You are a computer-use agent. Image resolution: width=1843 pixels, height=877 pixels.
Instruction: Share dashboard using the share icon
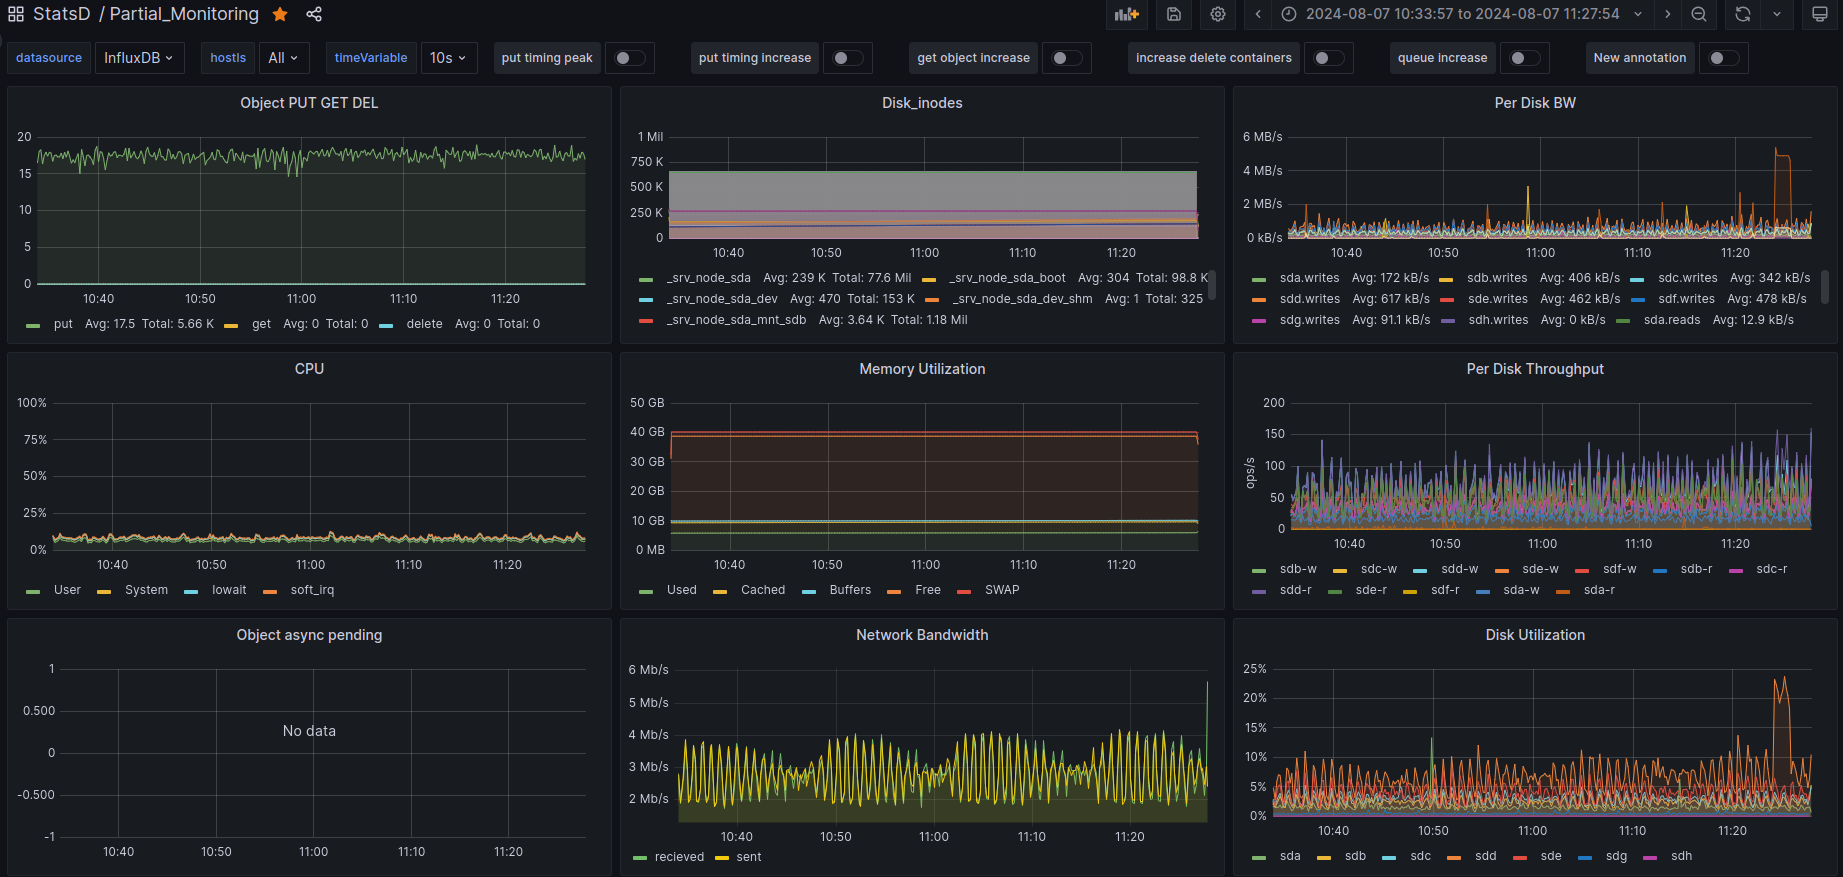coord(314,14)
